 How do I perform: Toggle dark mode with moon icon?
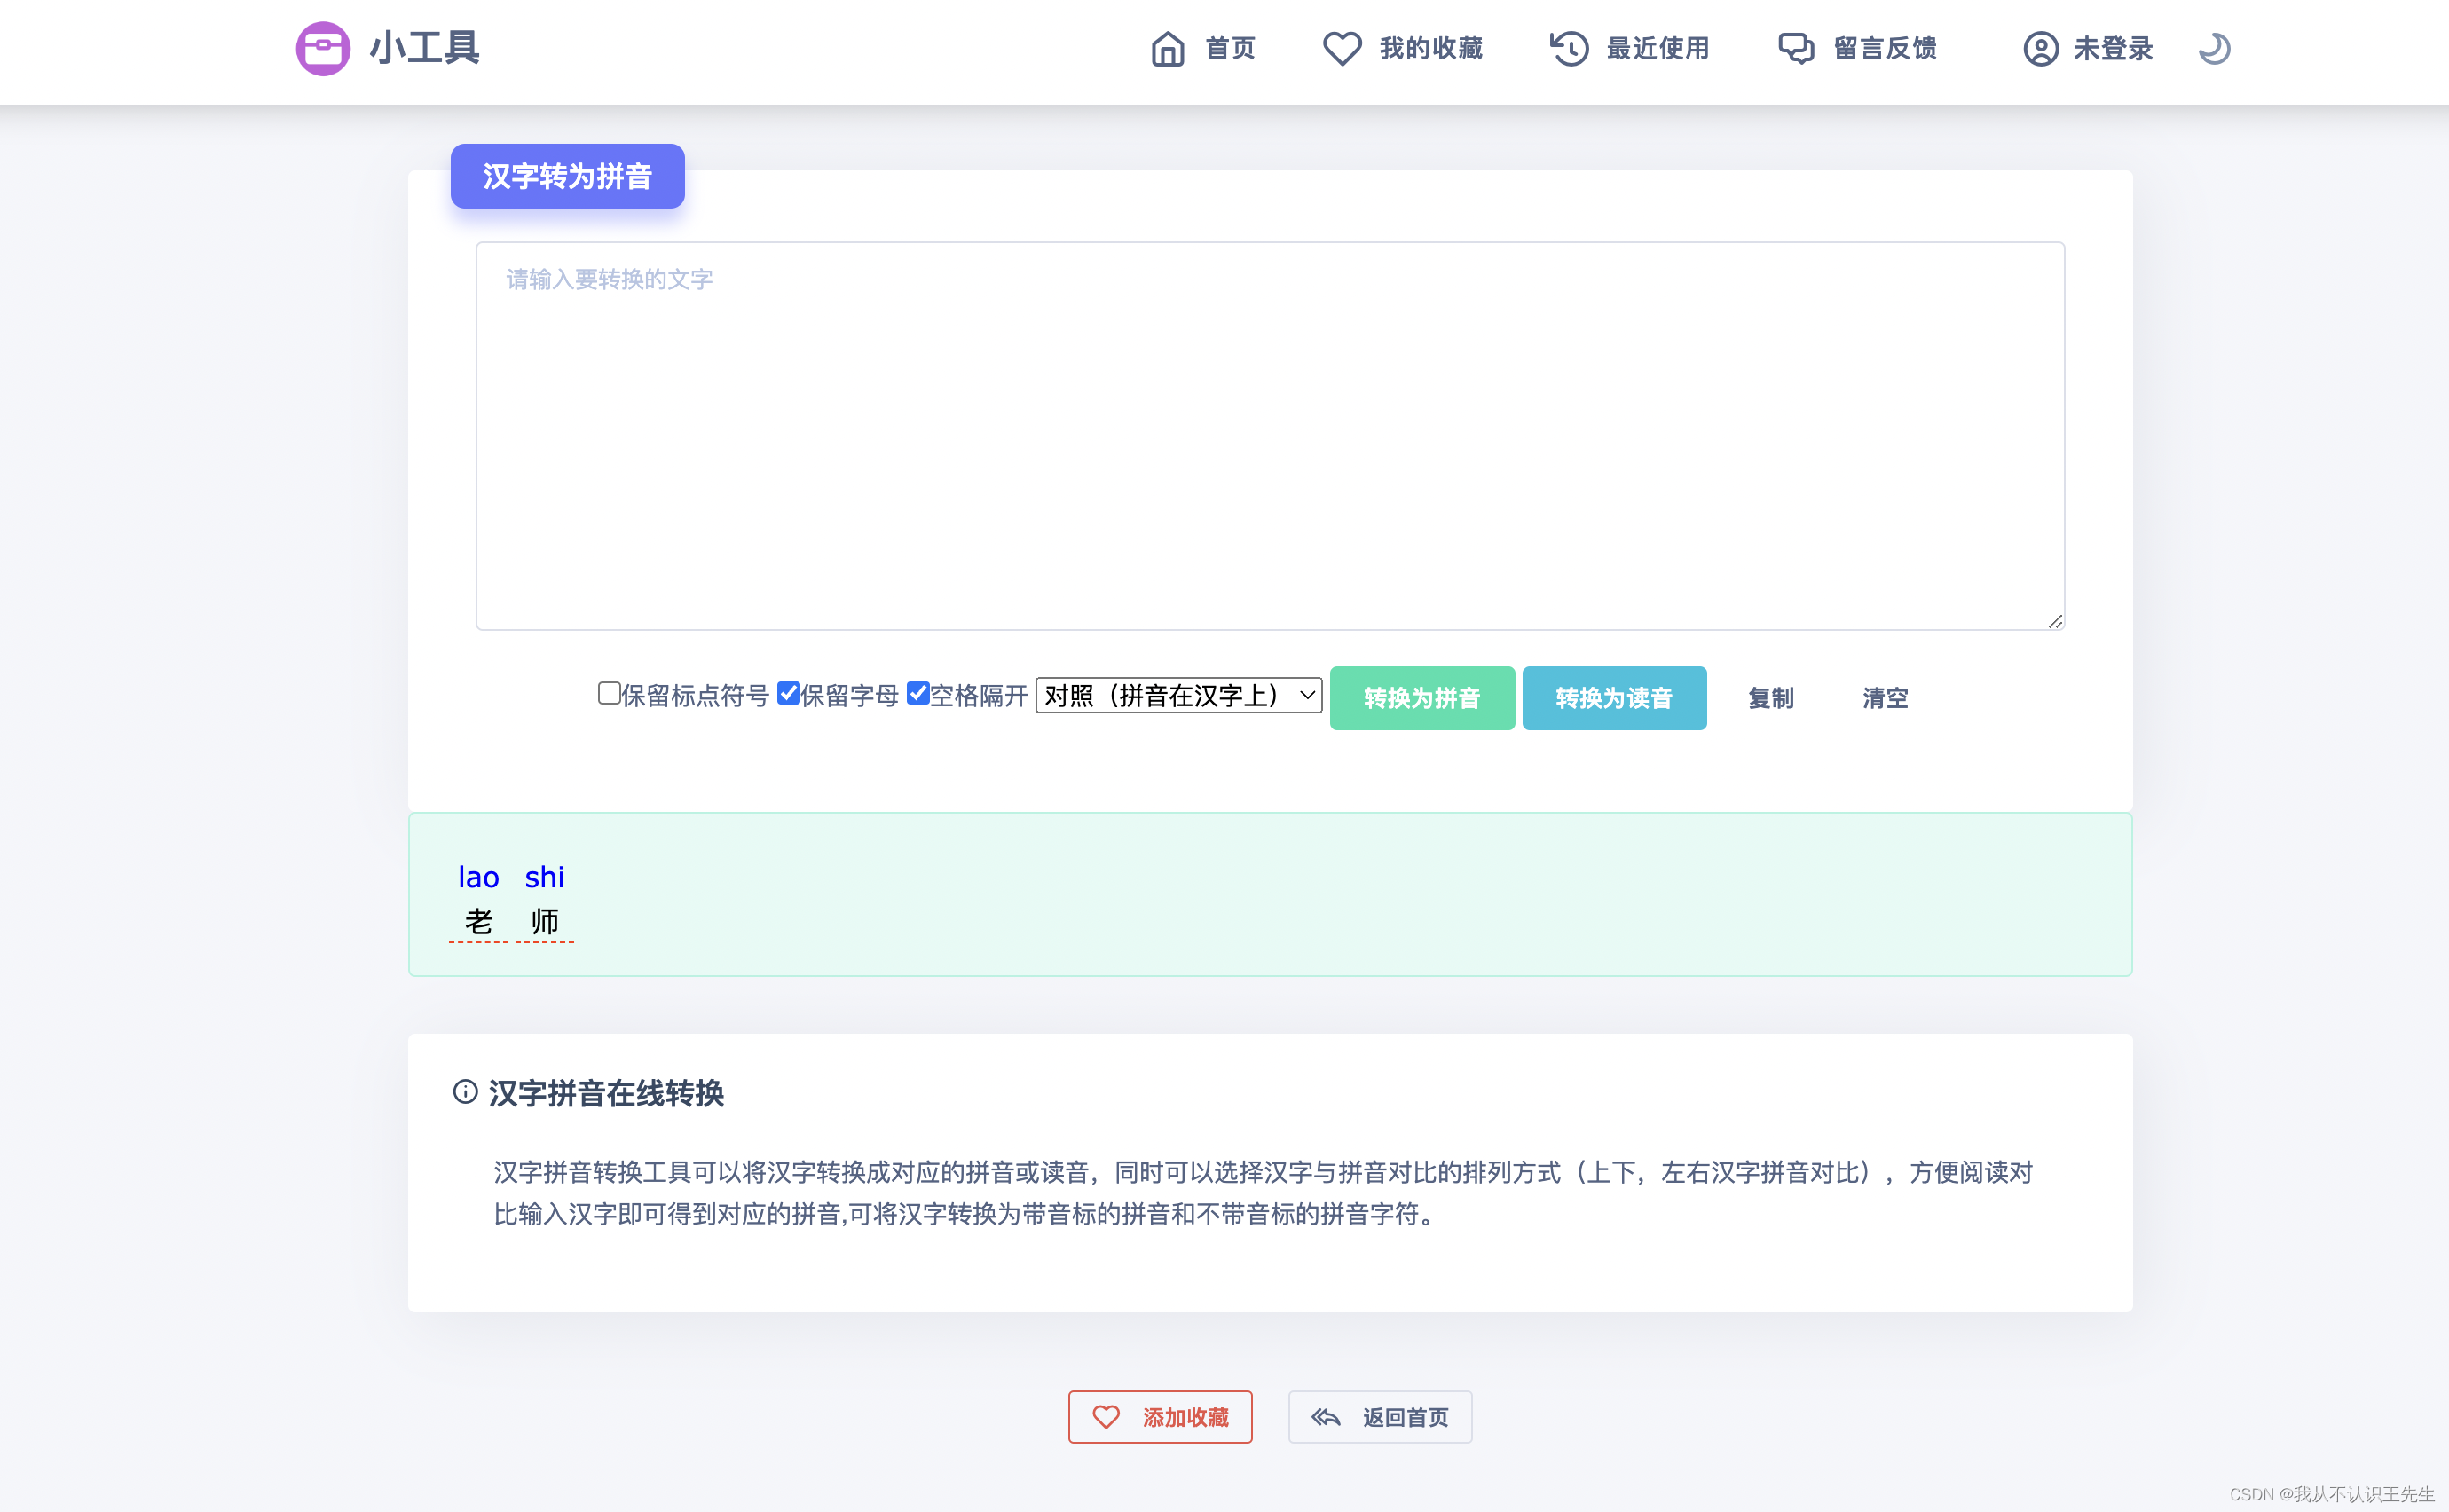(x=2214, y=48)
